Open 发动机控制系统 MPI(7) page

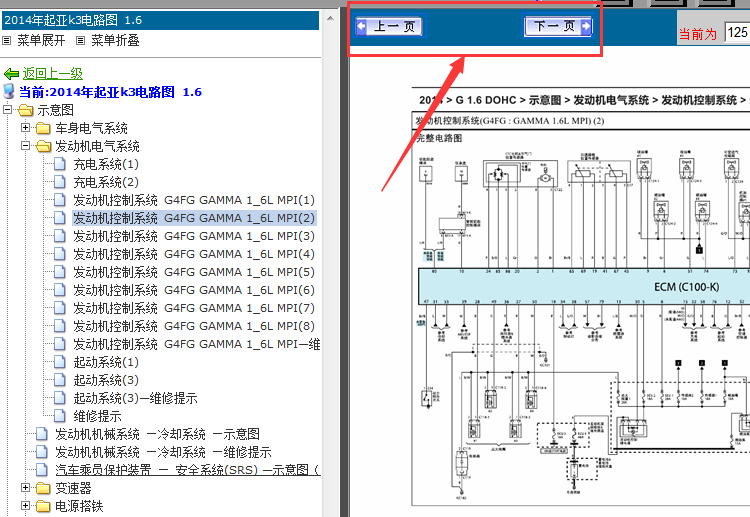click(194, 308)
